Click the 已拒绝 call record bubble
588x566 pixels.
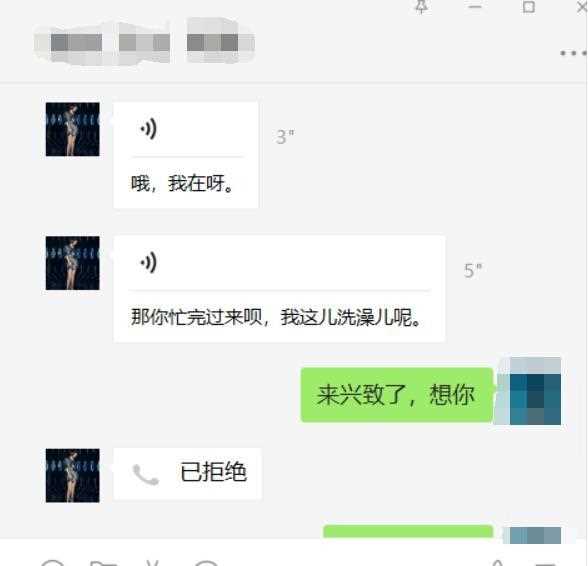coord(188,473)
